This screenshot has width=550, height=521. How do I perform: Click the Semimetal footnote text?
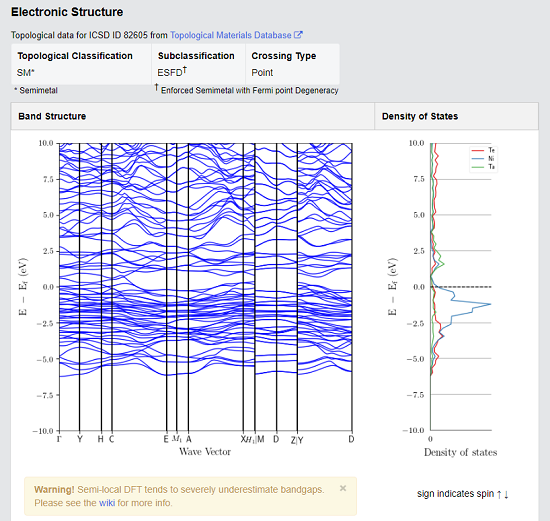pyautogui.click(x=36, y=91)
